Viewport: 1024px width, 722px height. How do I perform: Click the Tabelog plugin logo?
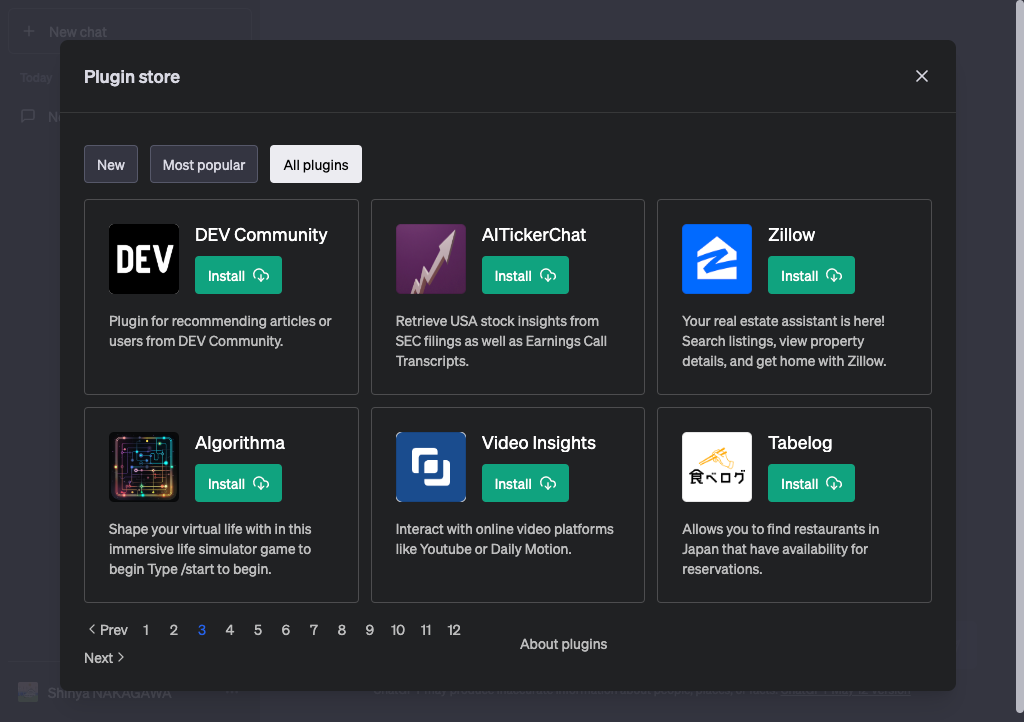pos(716,467)
